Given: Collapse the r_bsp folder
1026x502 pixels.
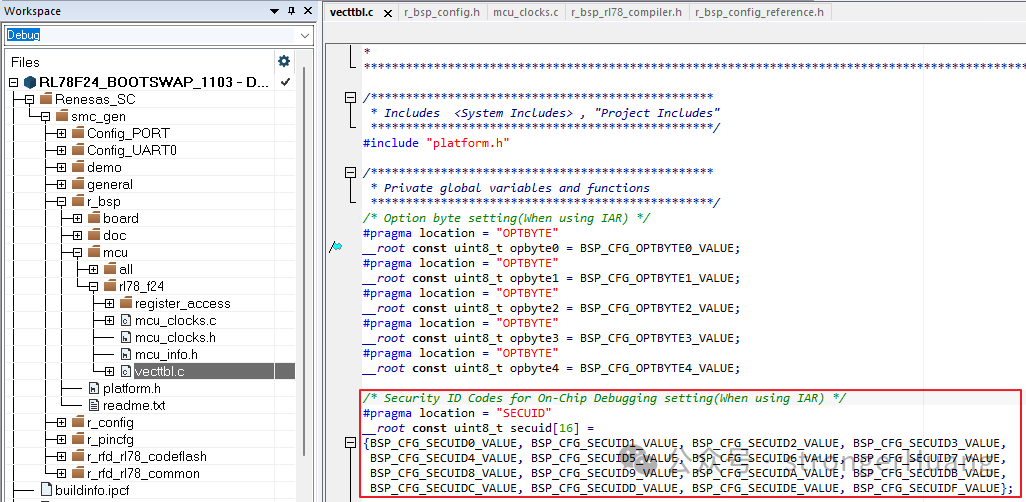Looking at the screenshot, I should click(x=62, y=201).
